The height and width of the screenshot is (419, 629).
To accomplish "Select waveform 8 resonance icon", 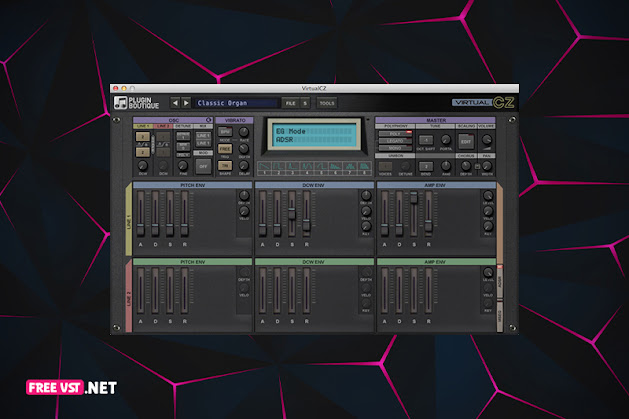I will [x=364, y=168].
